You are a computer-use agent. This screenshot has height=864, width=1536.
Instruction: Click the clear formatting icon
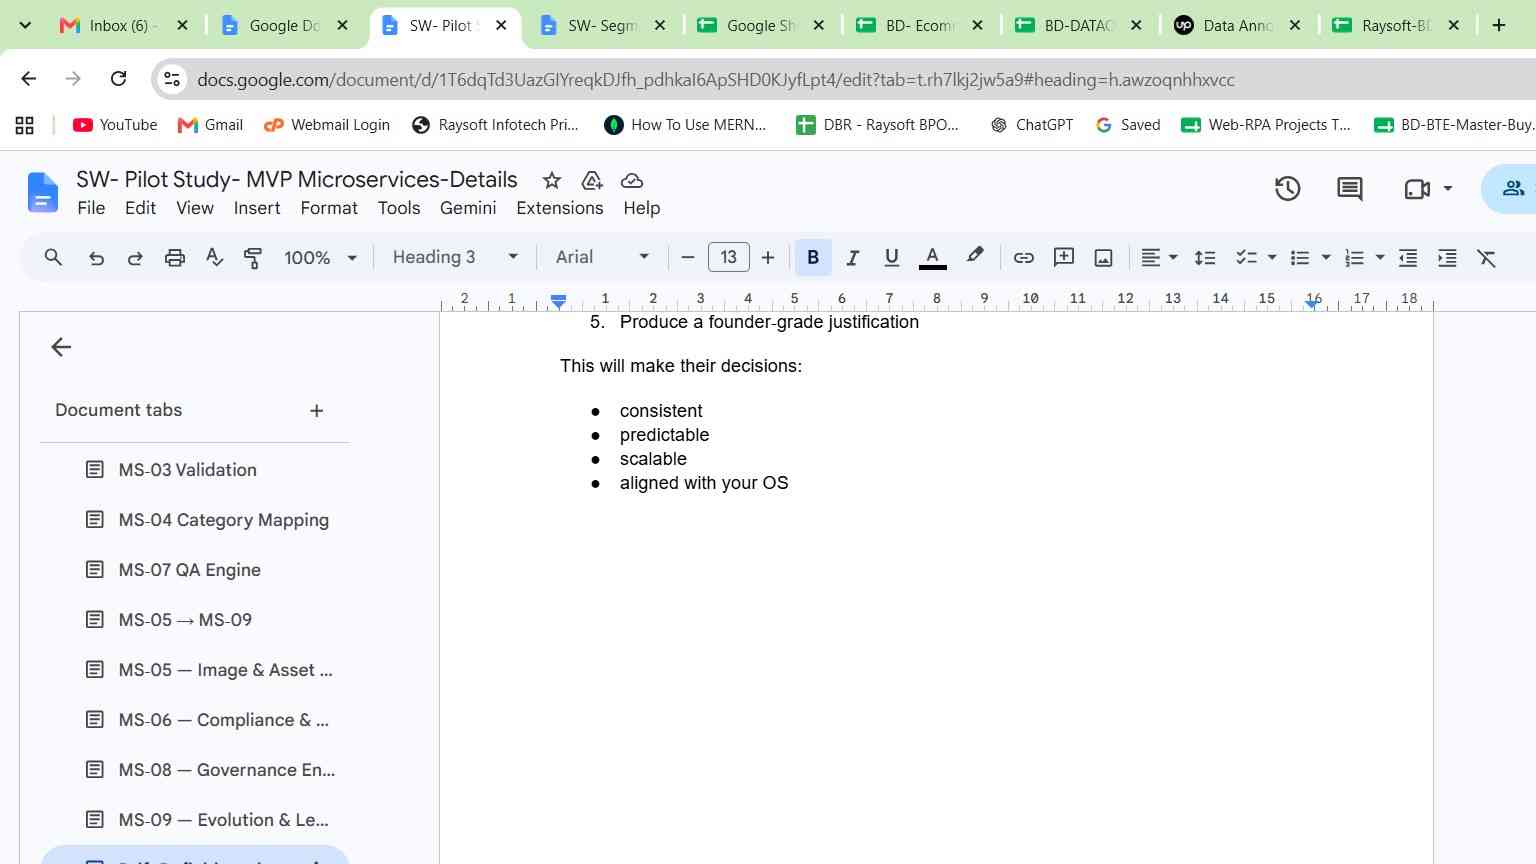click(1487, 258)
